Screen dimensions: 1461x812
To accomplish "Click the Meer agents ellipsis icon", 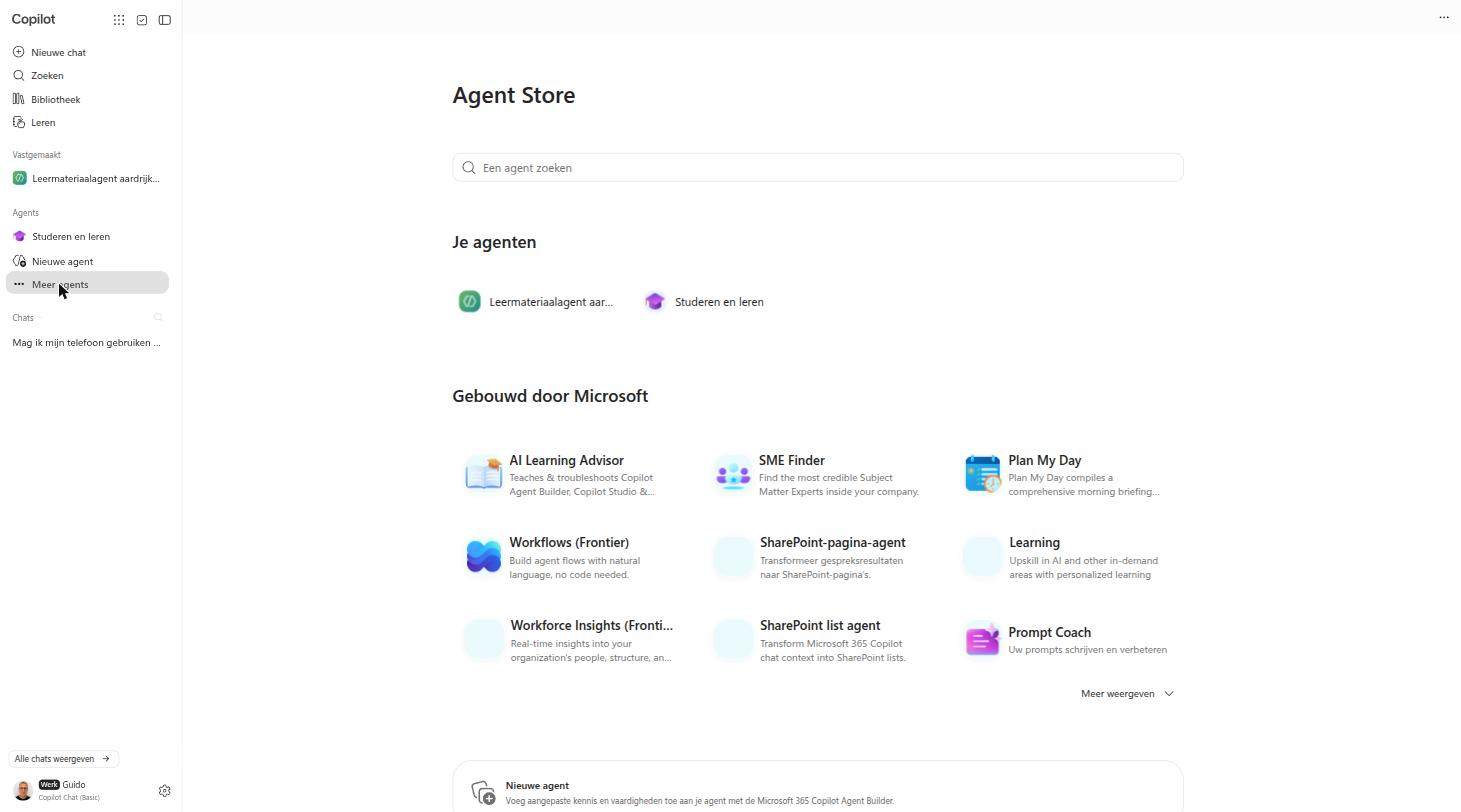I will pos(19,284).
